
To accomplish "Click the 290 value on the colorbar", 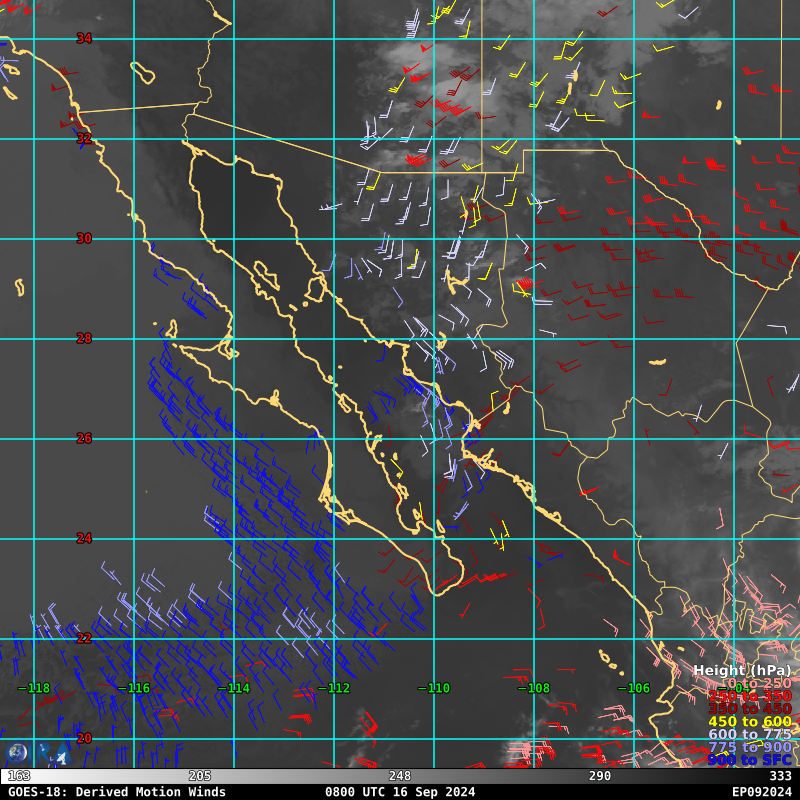I will [600, 776].
